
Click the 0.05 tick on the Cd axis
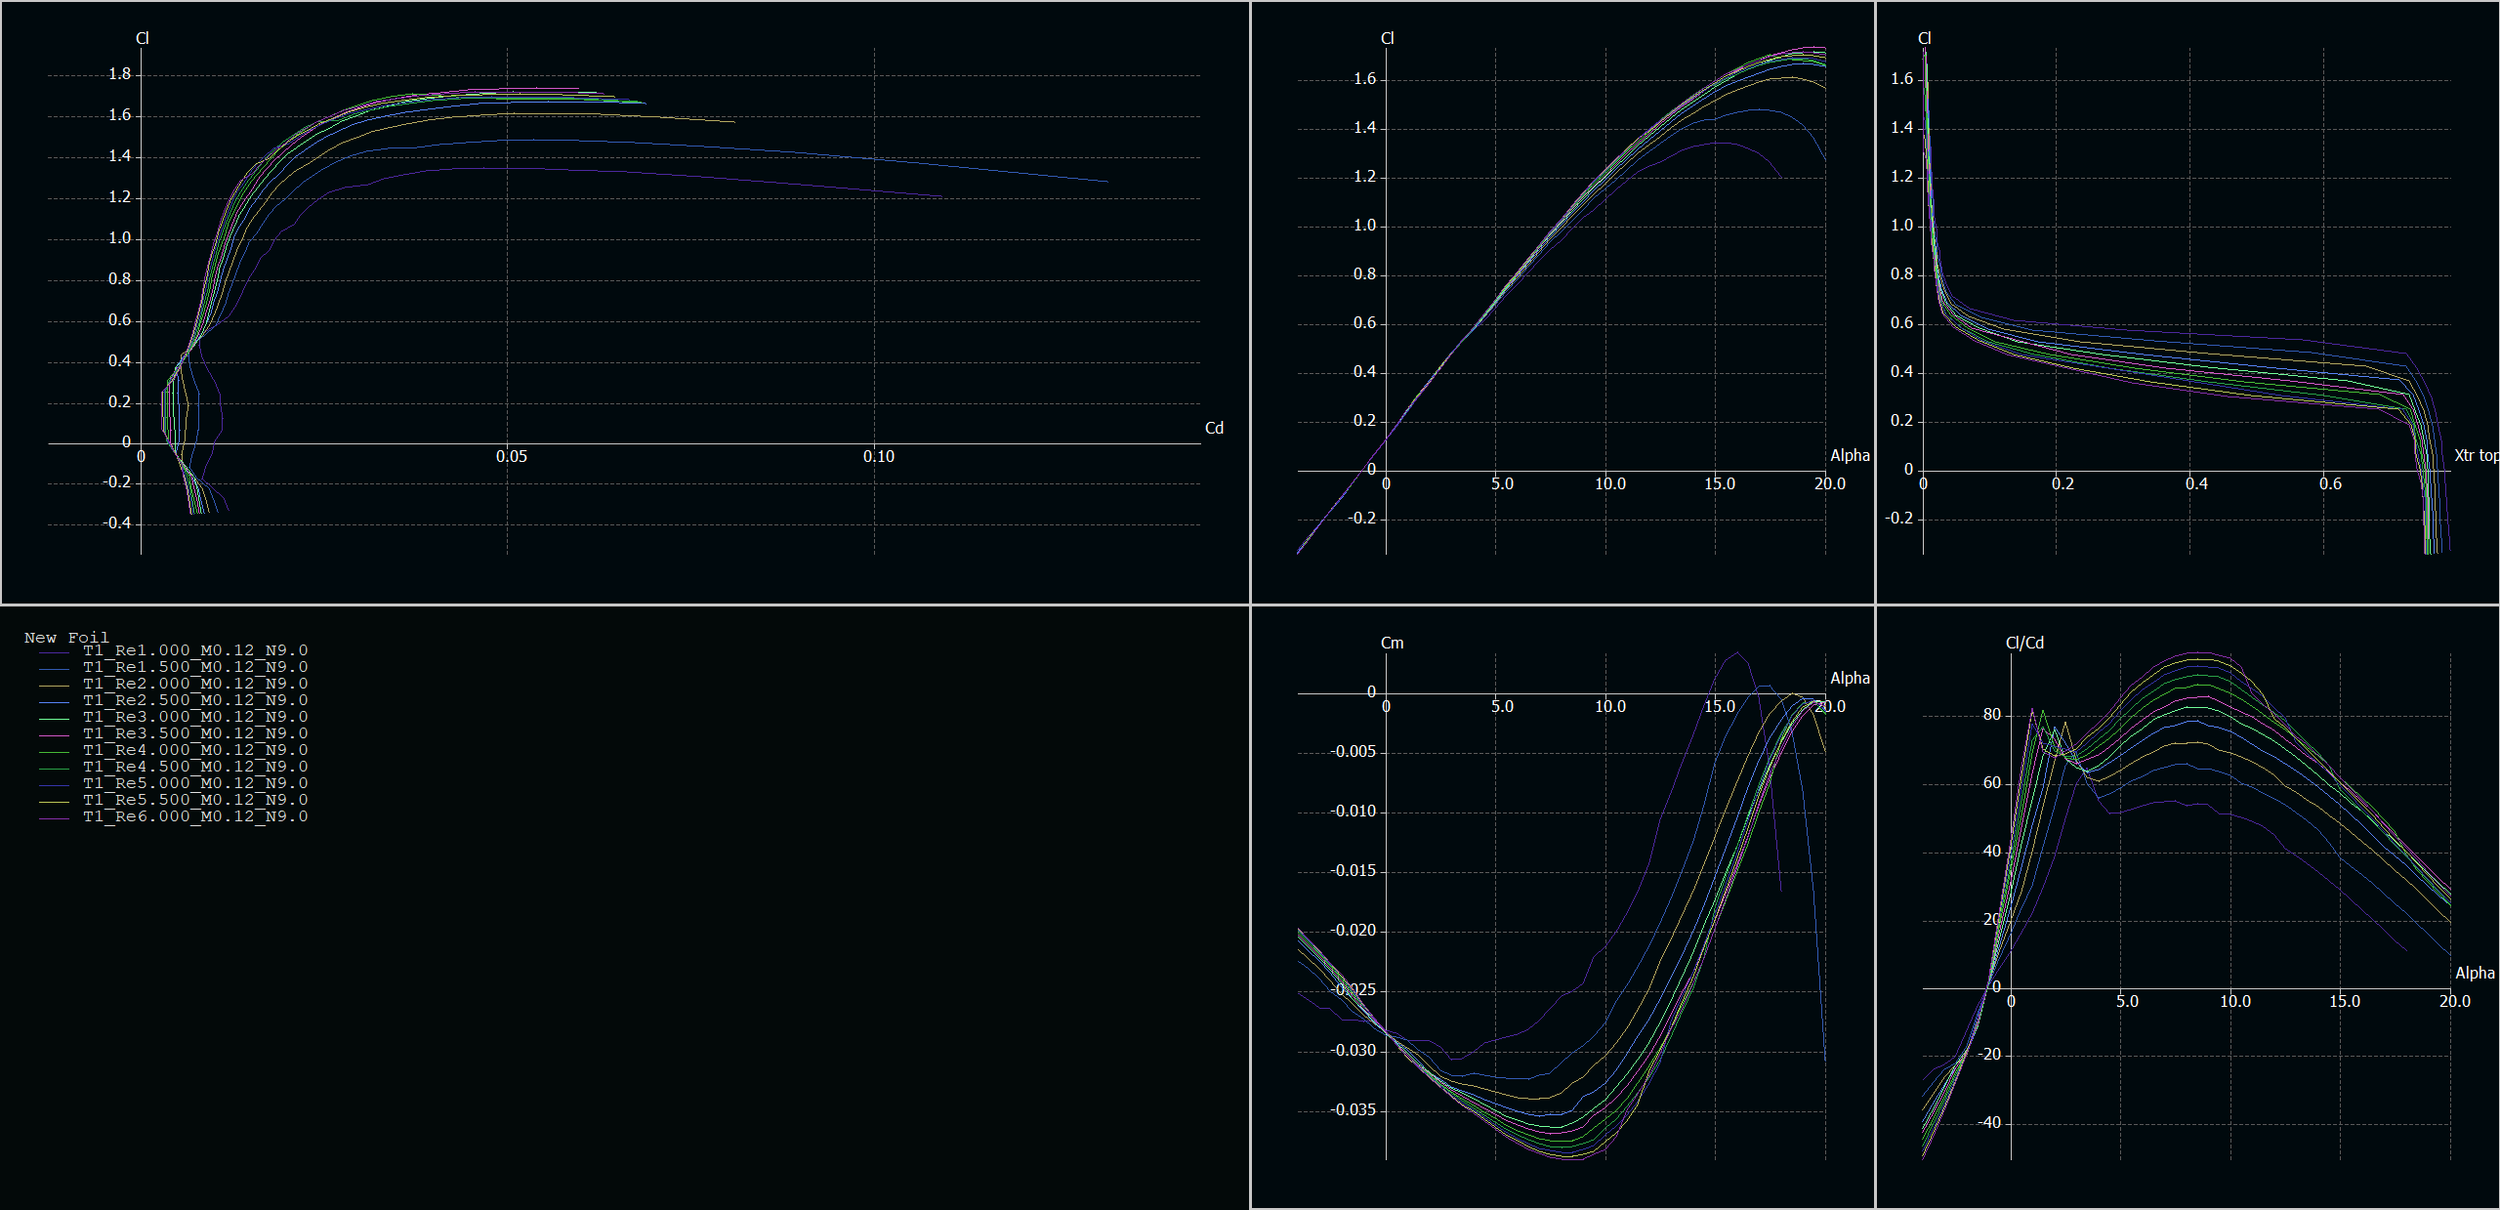tap(511, 457)
